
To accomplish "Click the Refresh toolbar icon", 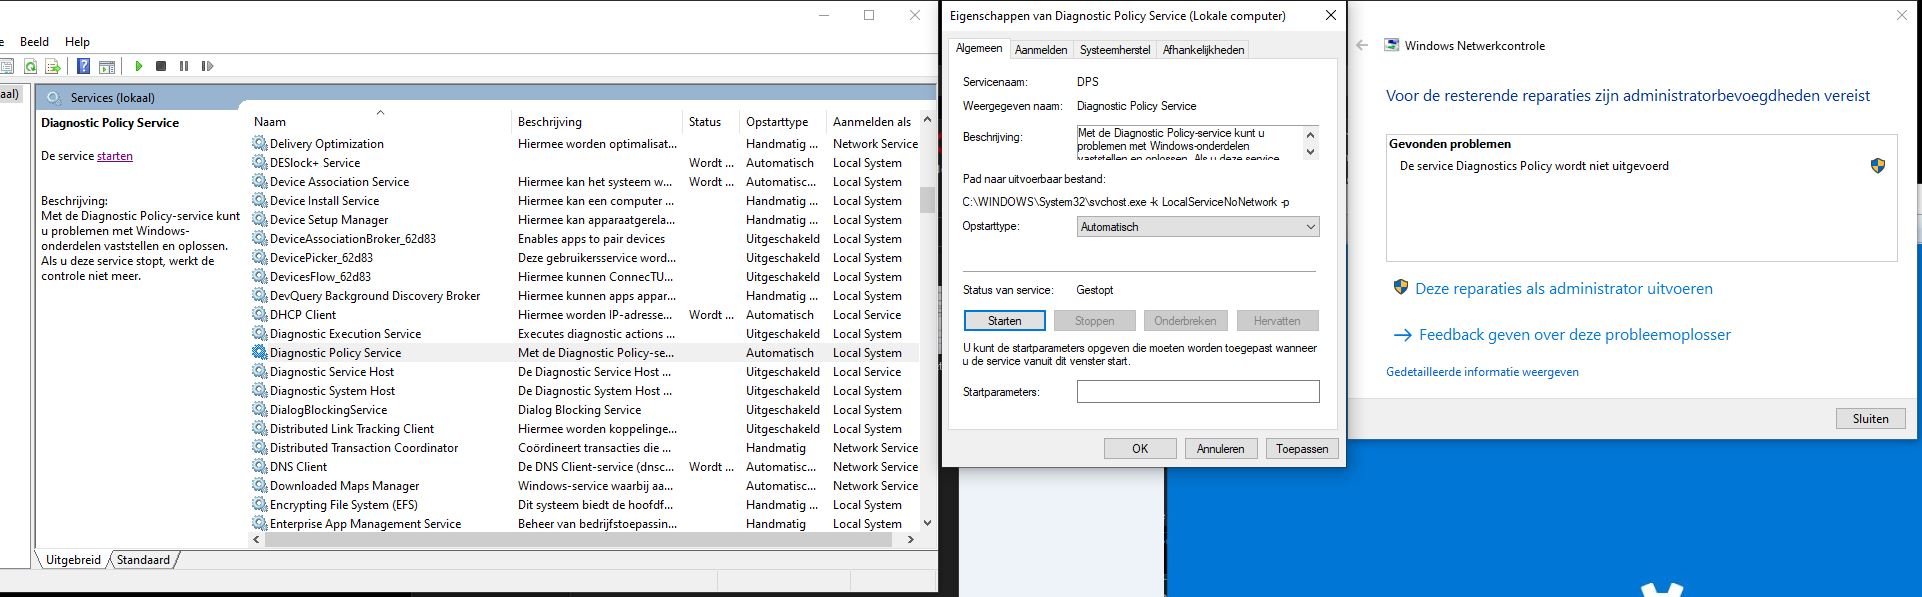I will pyautogui.click(x=30, y=66).
